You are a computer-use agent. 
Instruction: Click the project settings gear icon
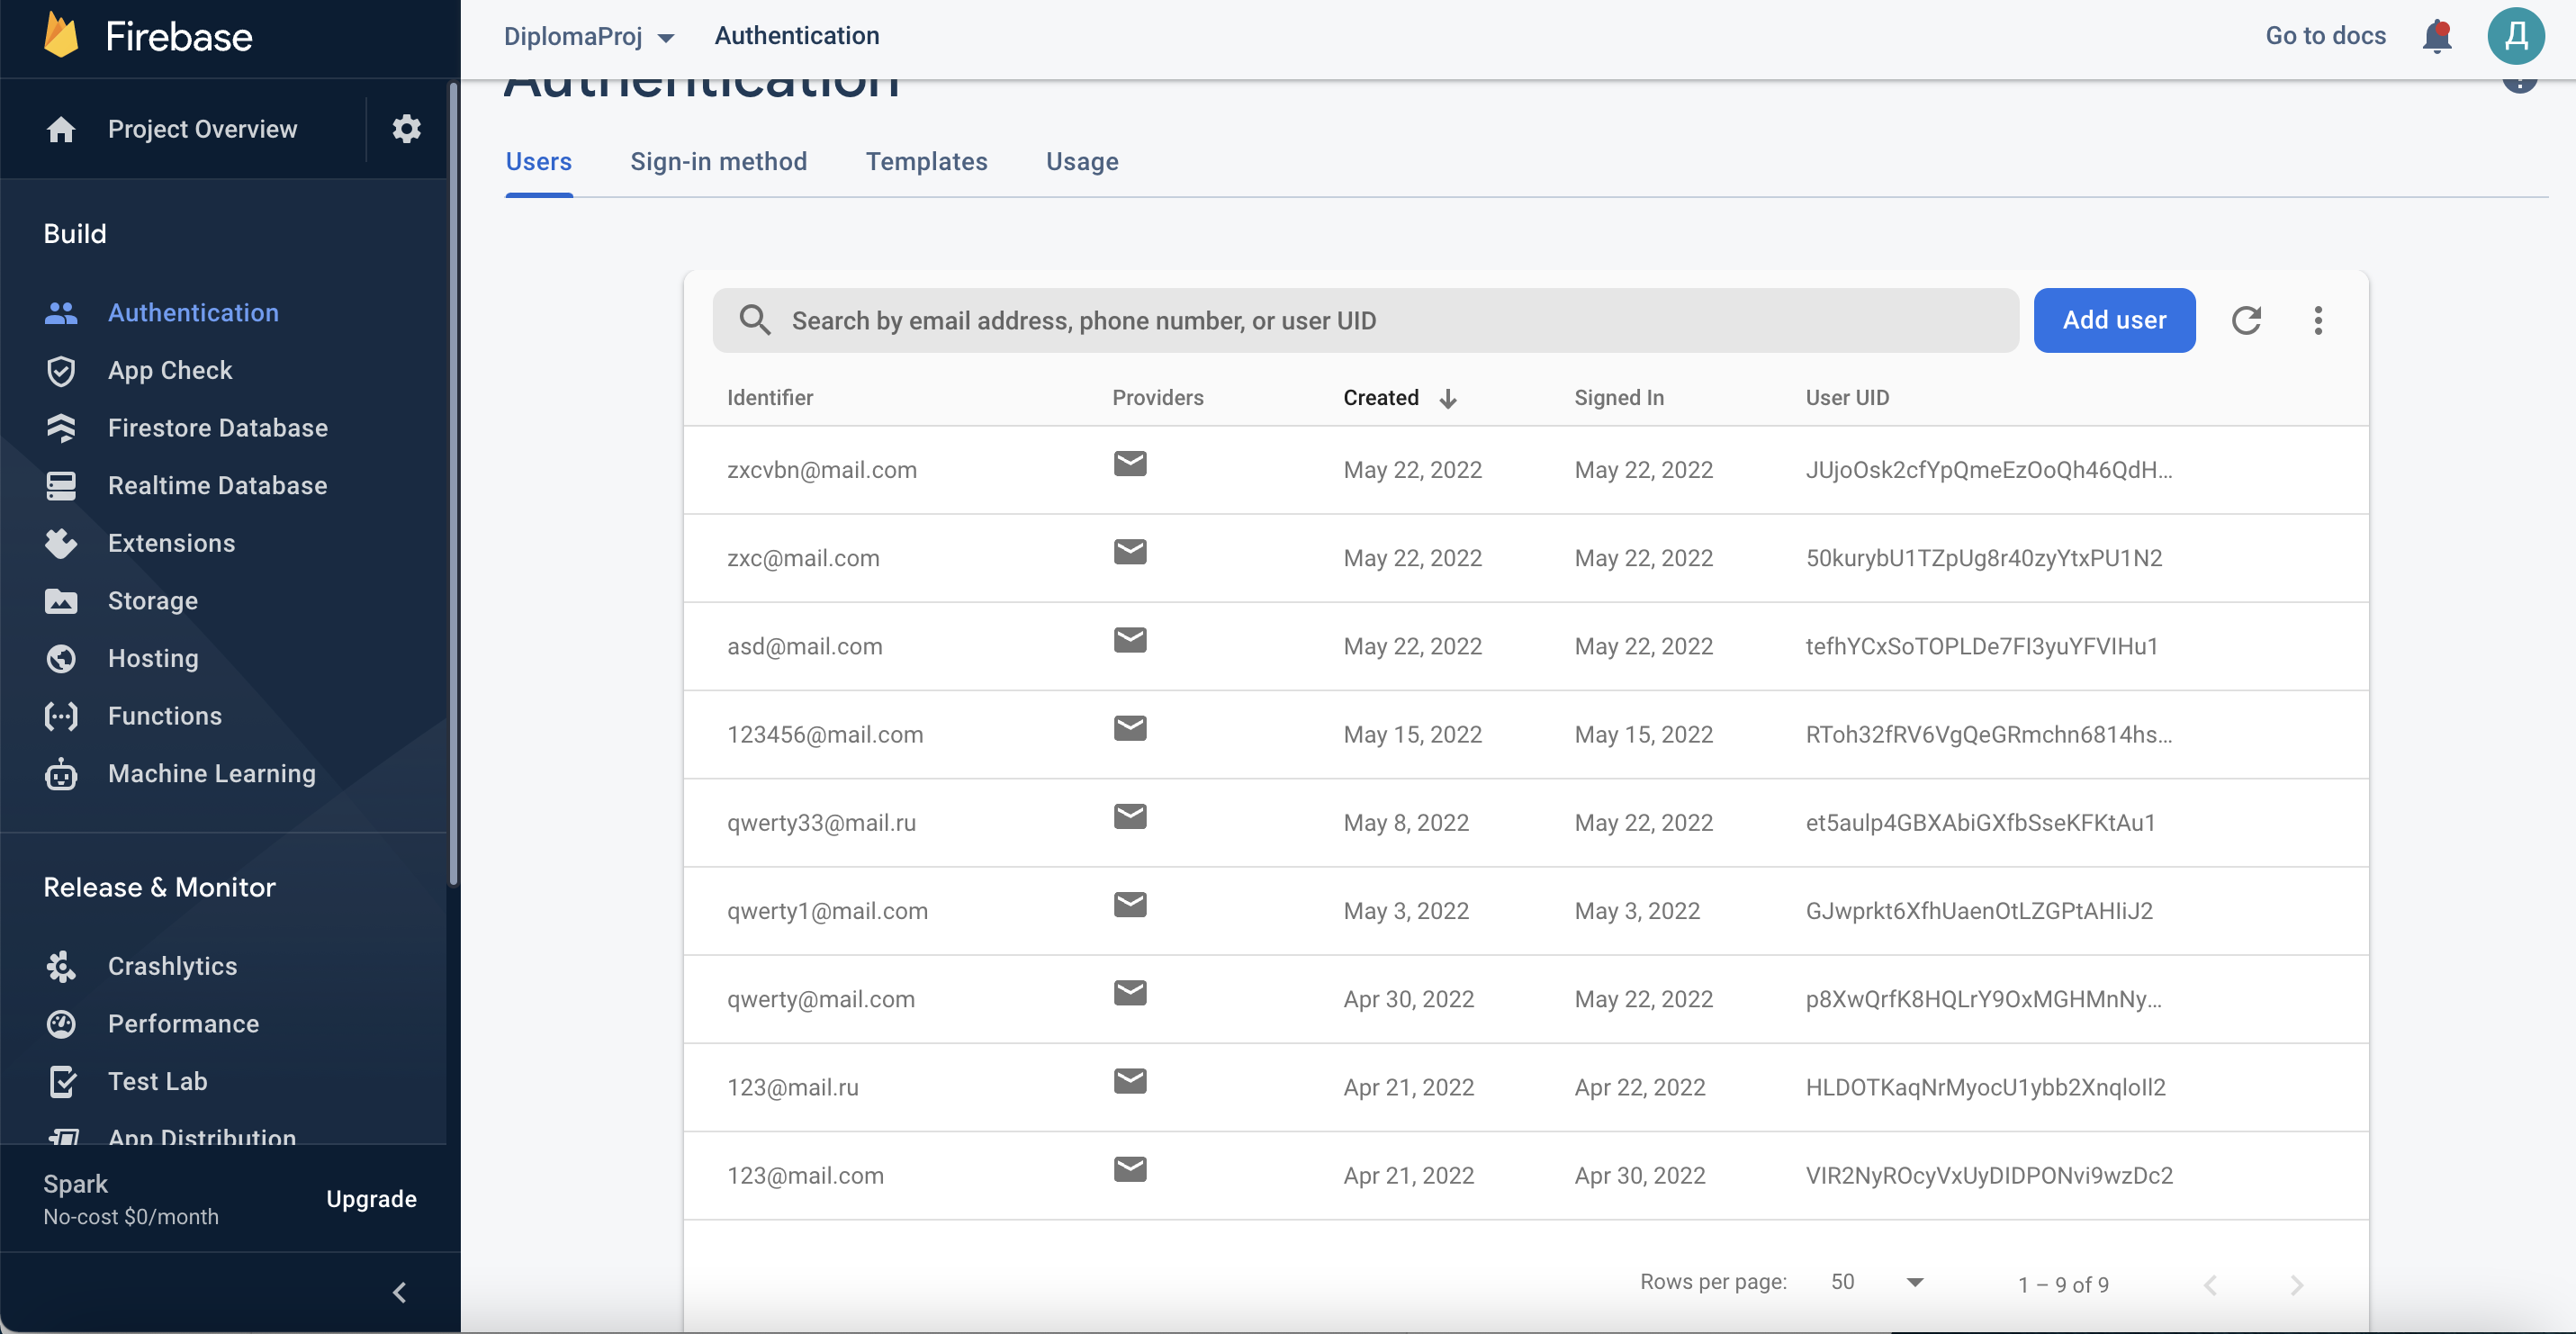point(406,129)
